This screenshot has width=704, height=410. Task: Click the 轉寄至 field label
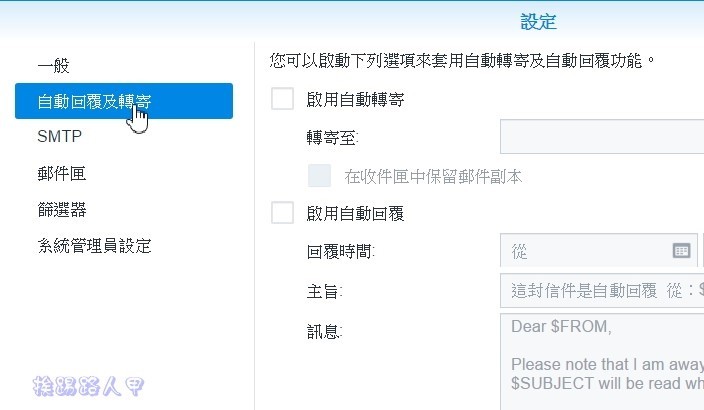[x=333, y=137]
